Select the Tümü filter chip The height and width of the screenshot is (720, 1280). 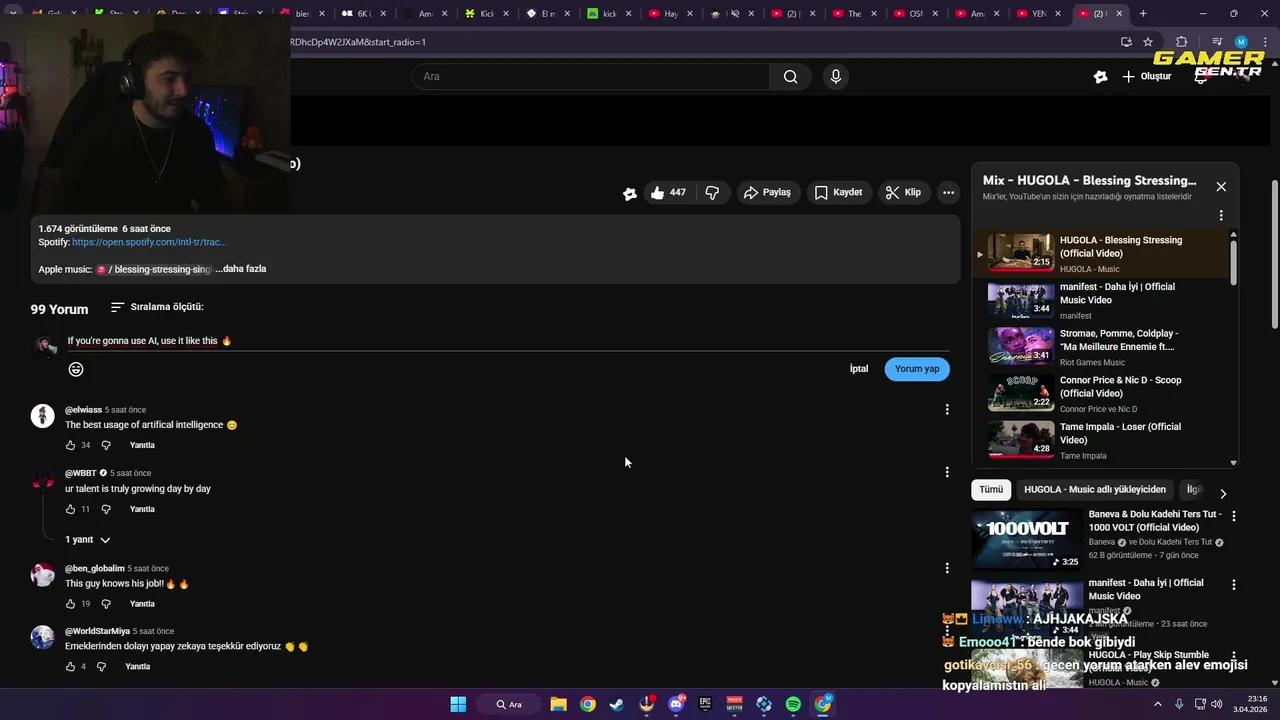pos(990,490)
